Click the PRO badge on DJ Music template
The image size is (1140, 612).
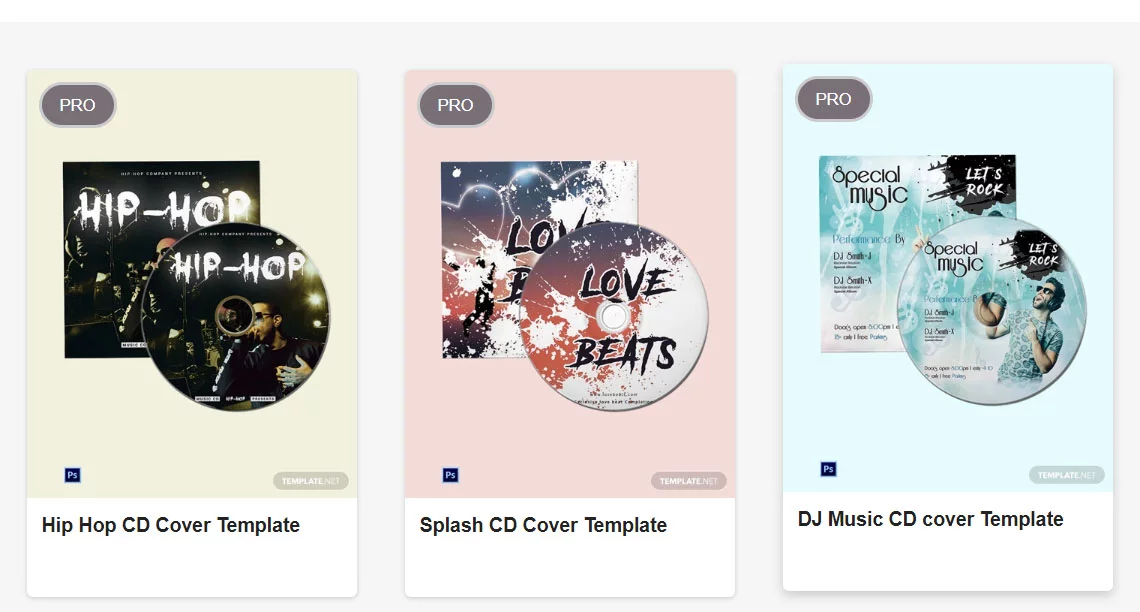[x=833, y=99]
